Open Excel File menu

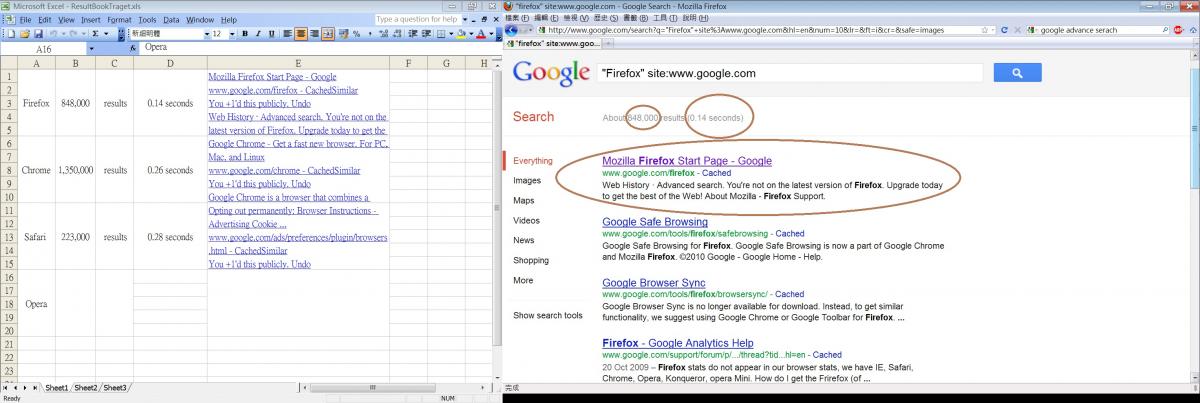25,19
